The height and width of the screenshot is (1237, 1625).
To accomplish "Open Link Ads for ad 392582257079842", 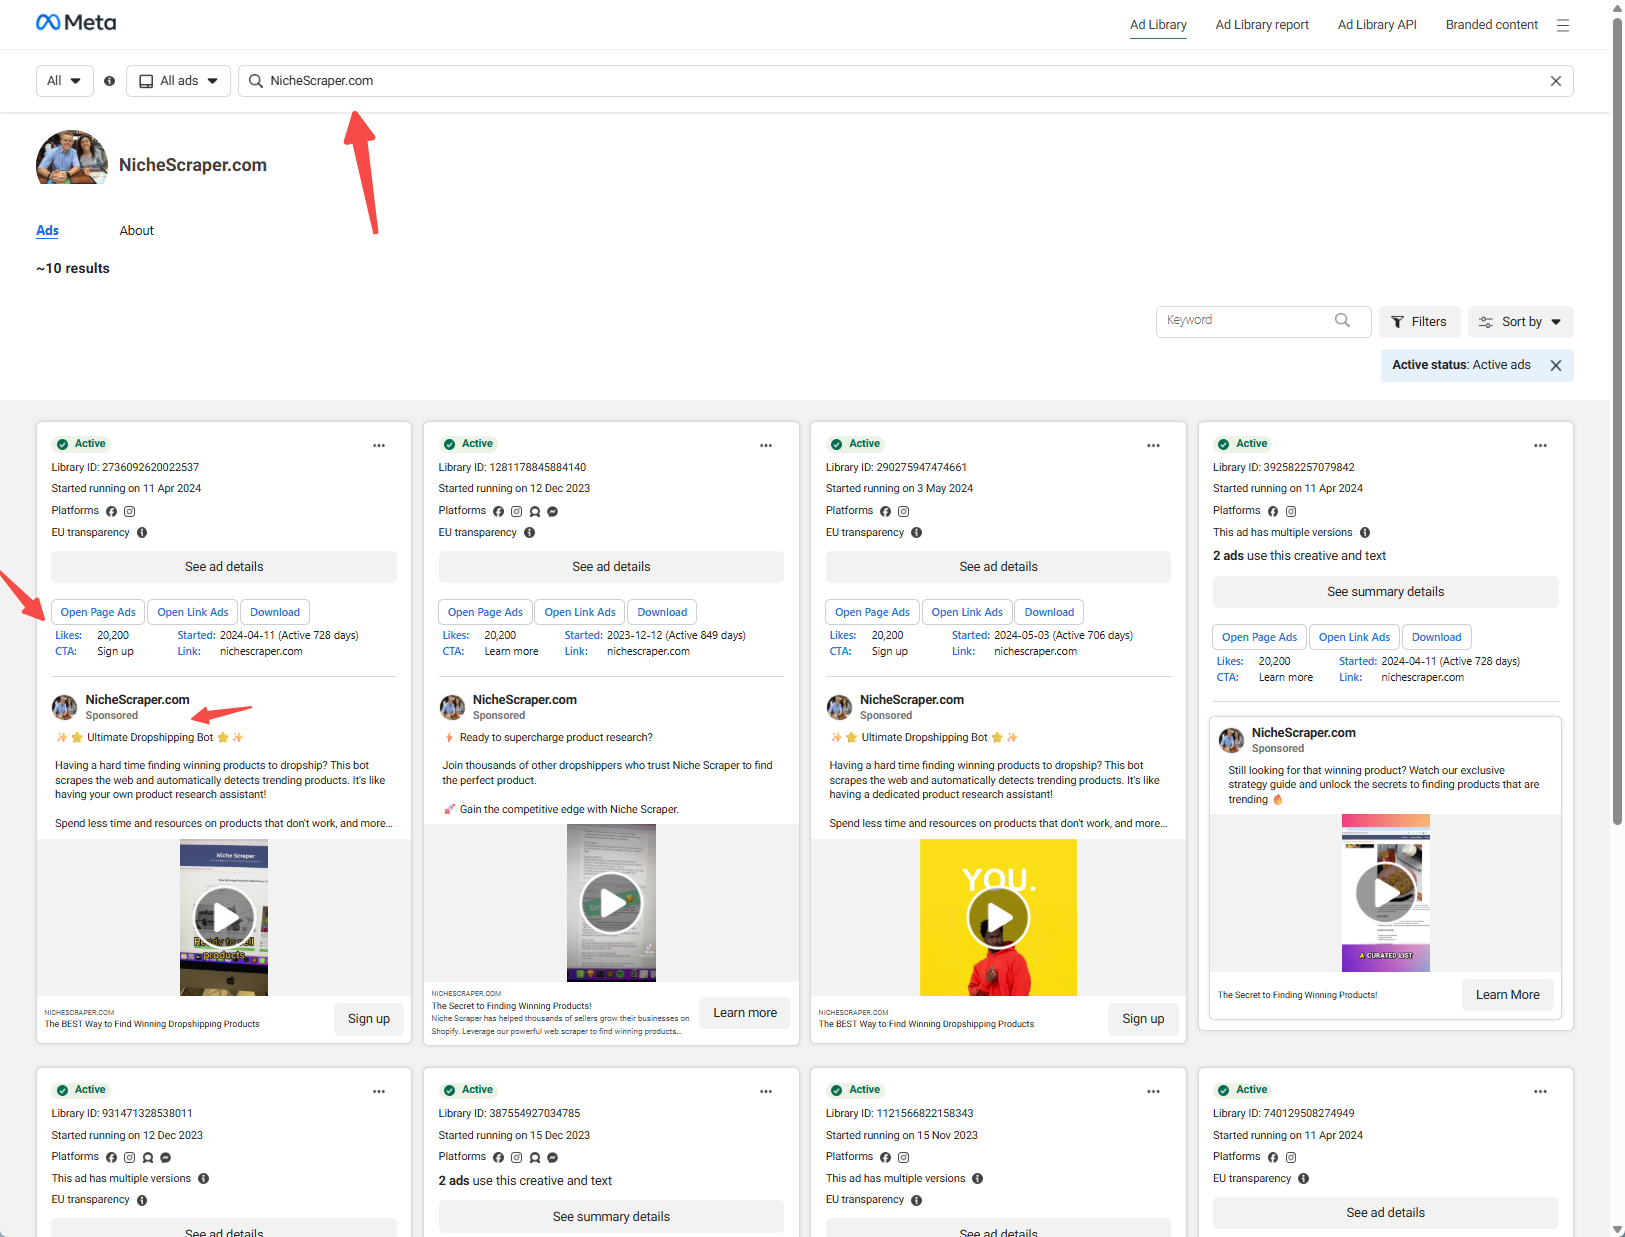I will pos(1354,637).
